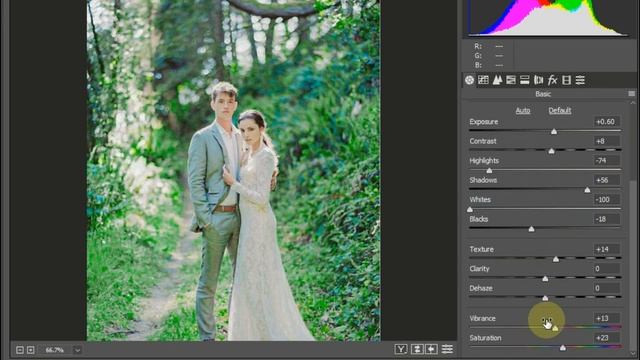Click the Saturation value field +23

[607, 338]
